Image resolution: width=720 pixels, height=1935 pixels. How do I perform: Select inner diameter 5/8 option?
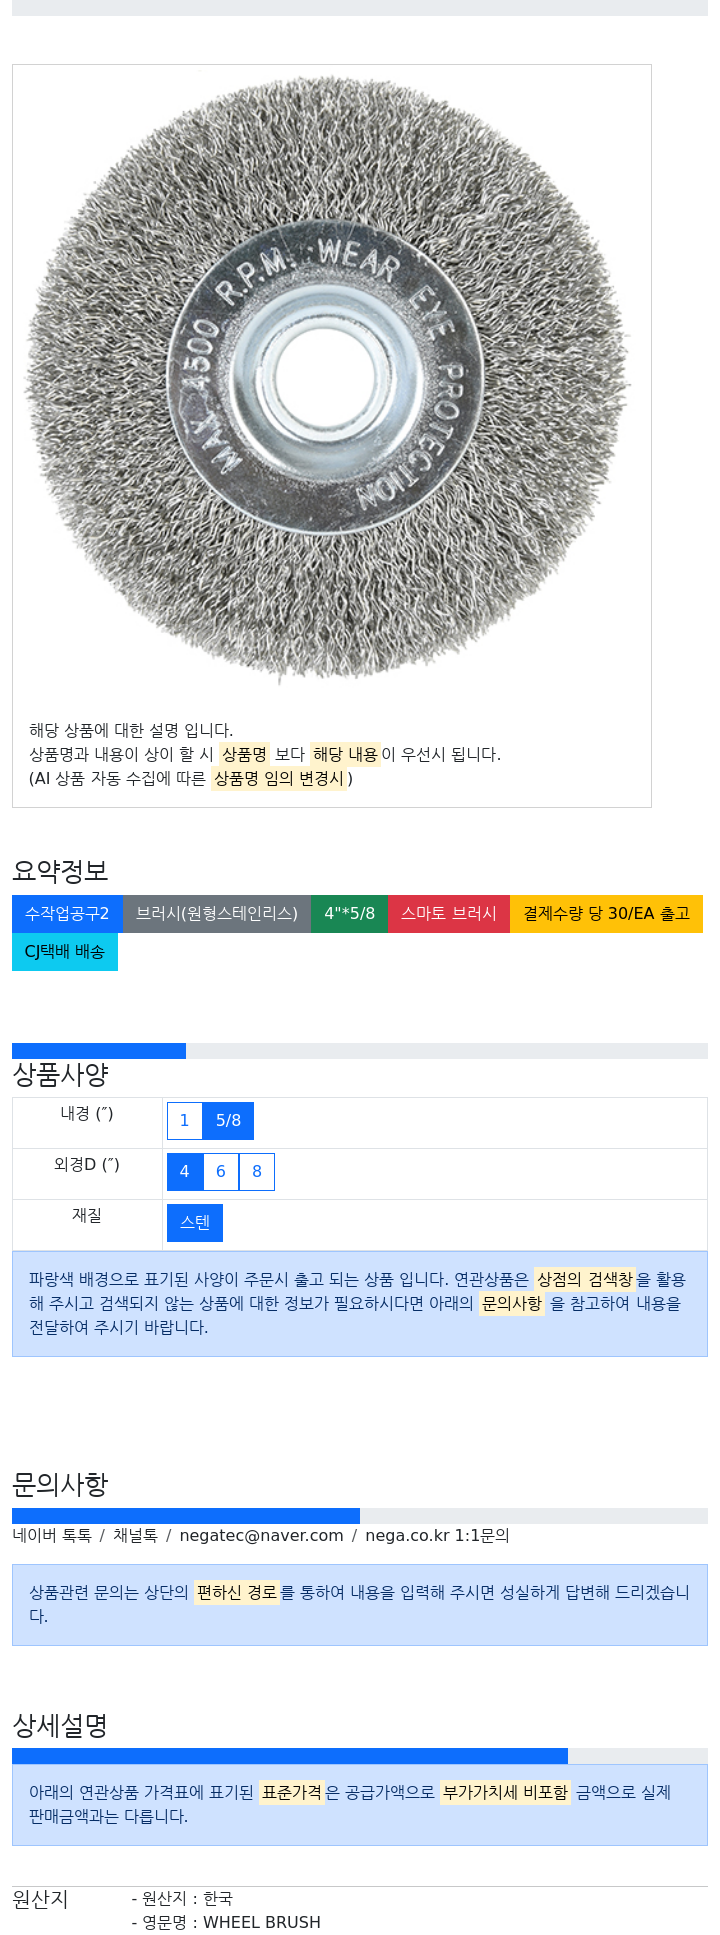pos(228,1121)
